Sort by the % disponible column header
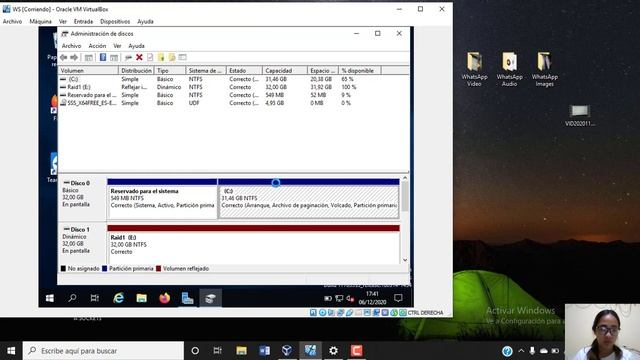This screenshot has height=360, width=640. (x=360, y=71)
